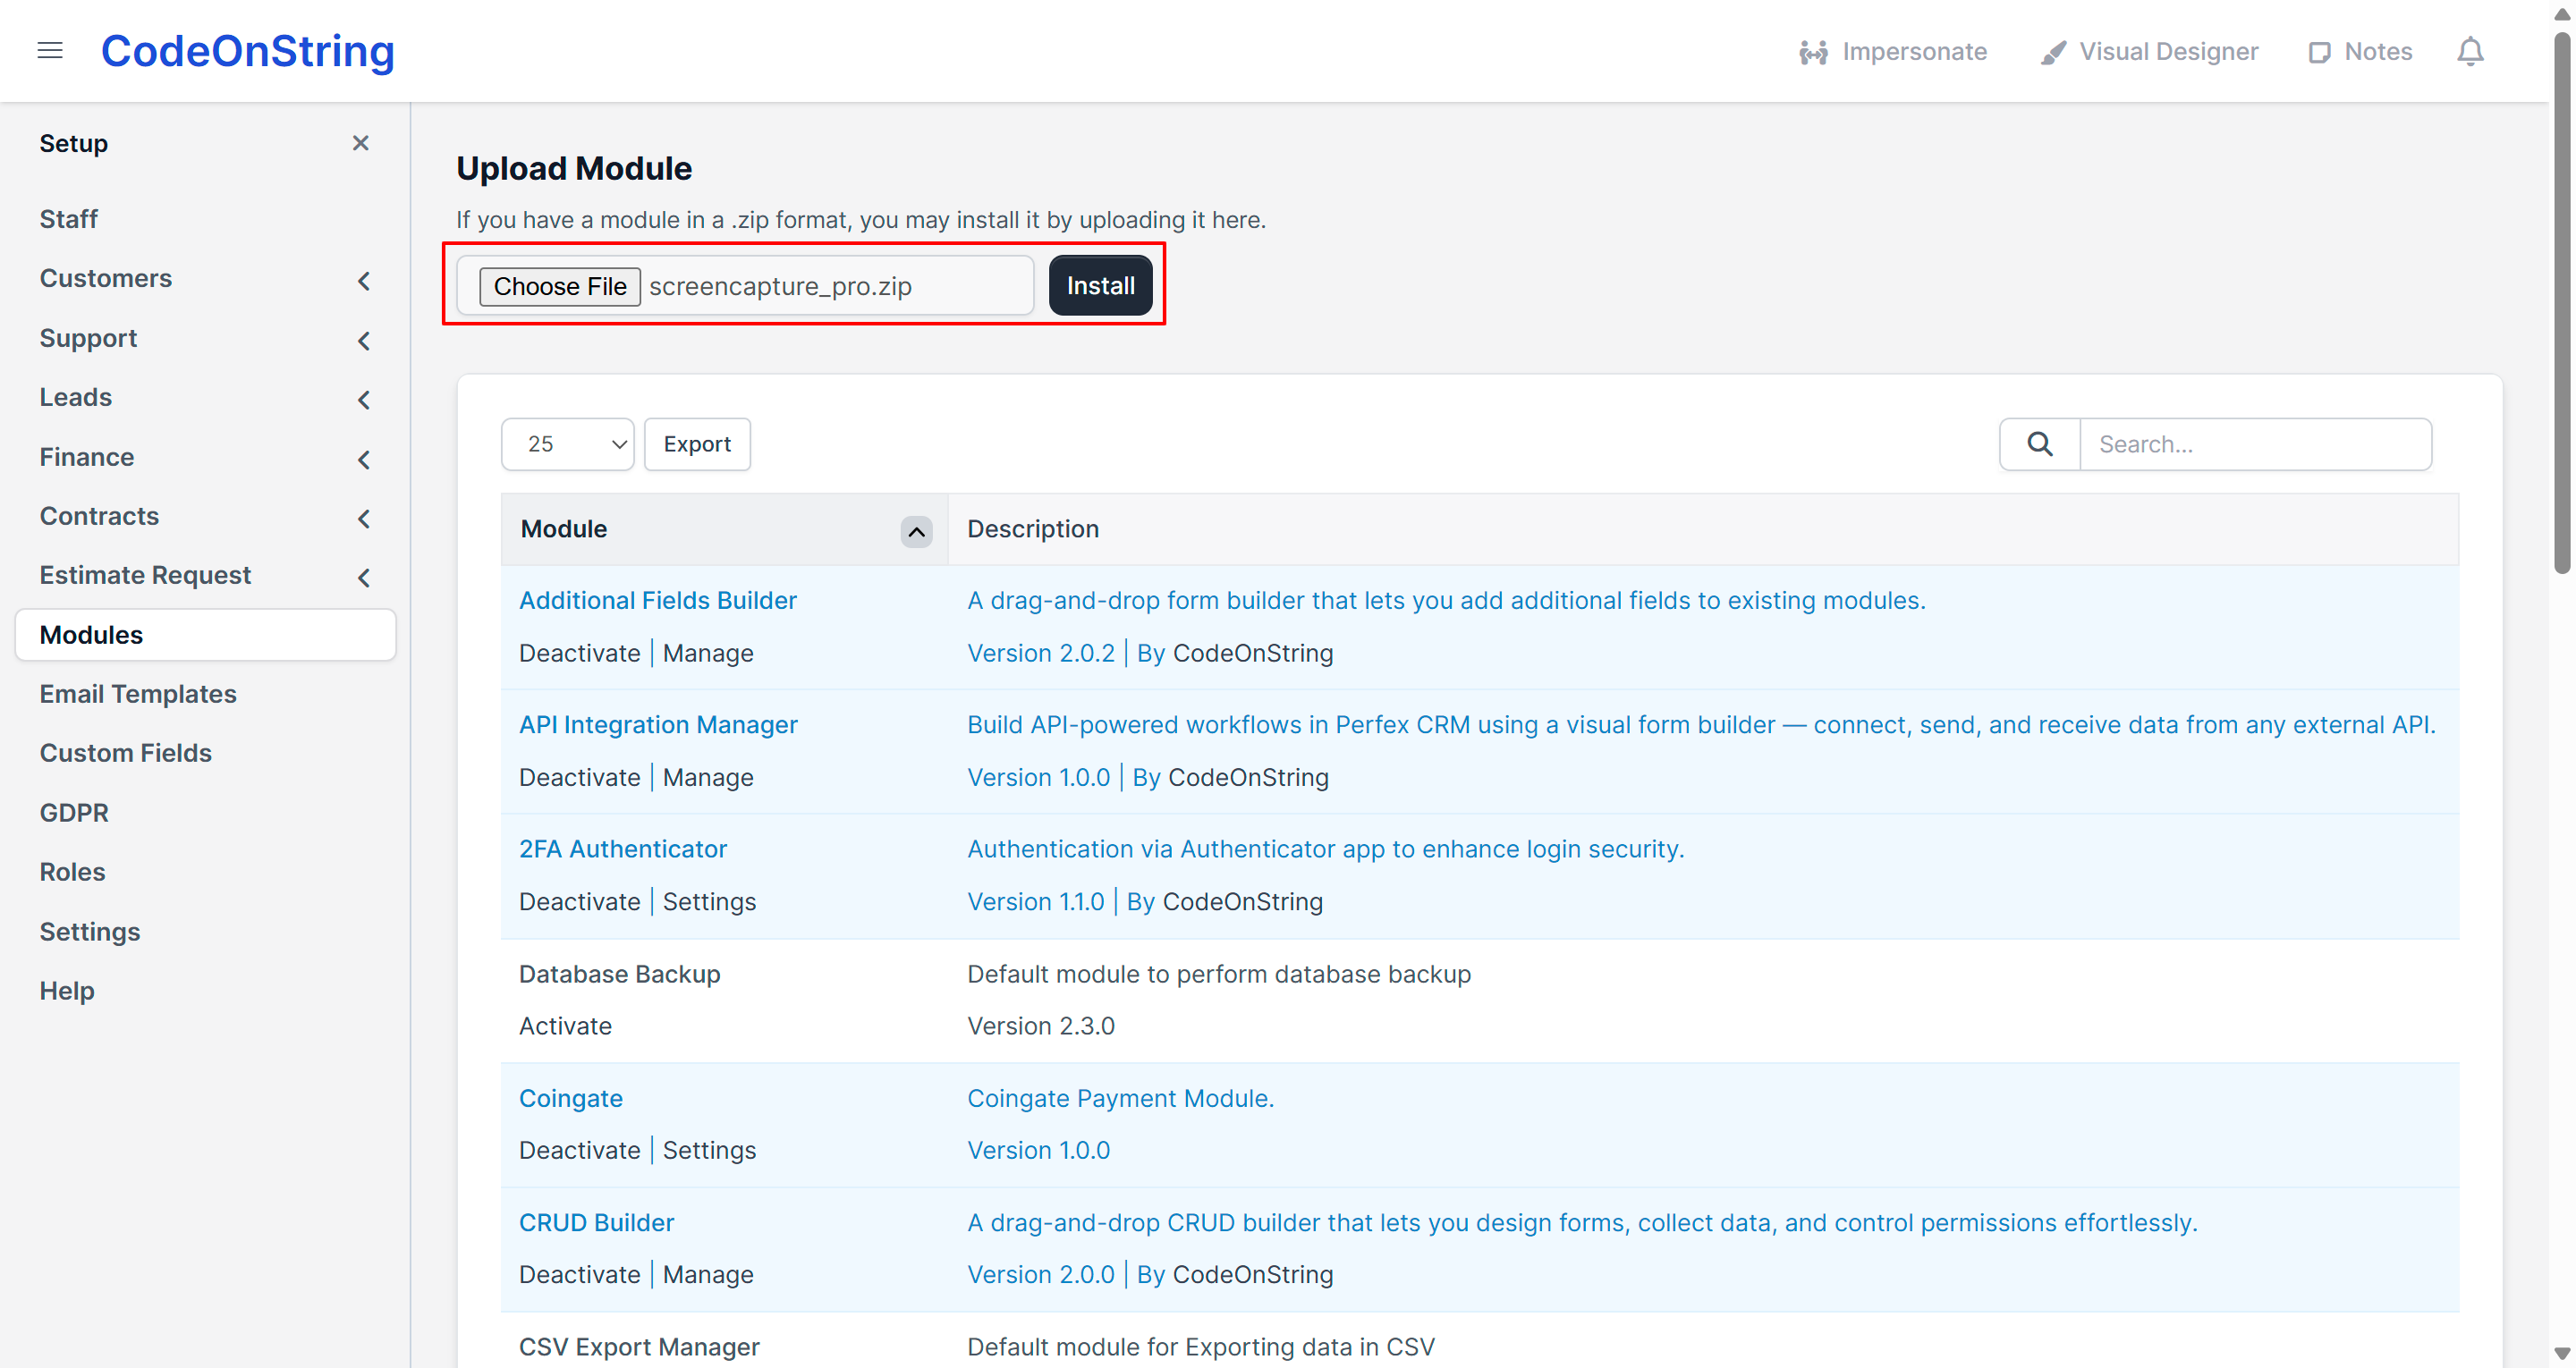Open the 2FA Authenticator module link

623,849
